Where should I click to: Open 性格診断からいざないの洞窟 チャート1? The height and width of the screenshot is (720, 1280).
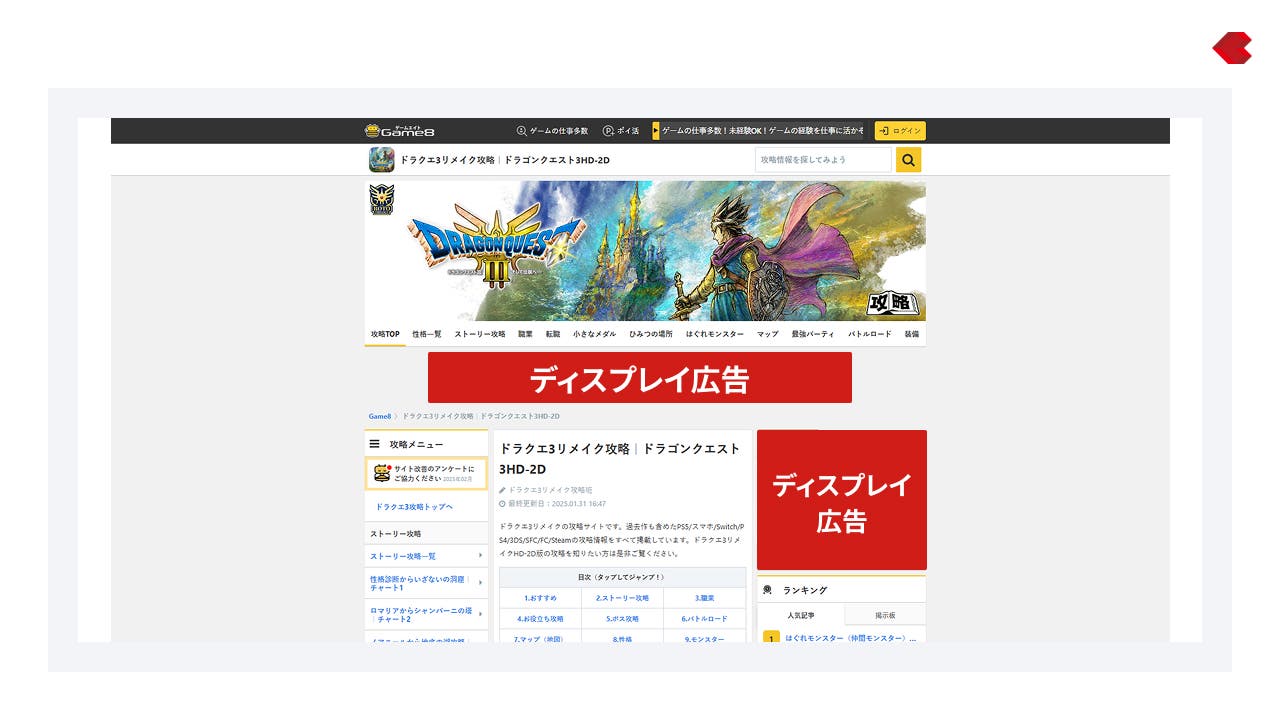427,583
